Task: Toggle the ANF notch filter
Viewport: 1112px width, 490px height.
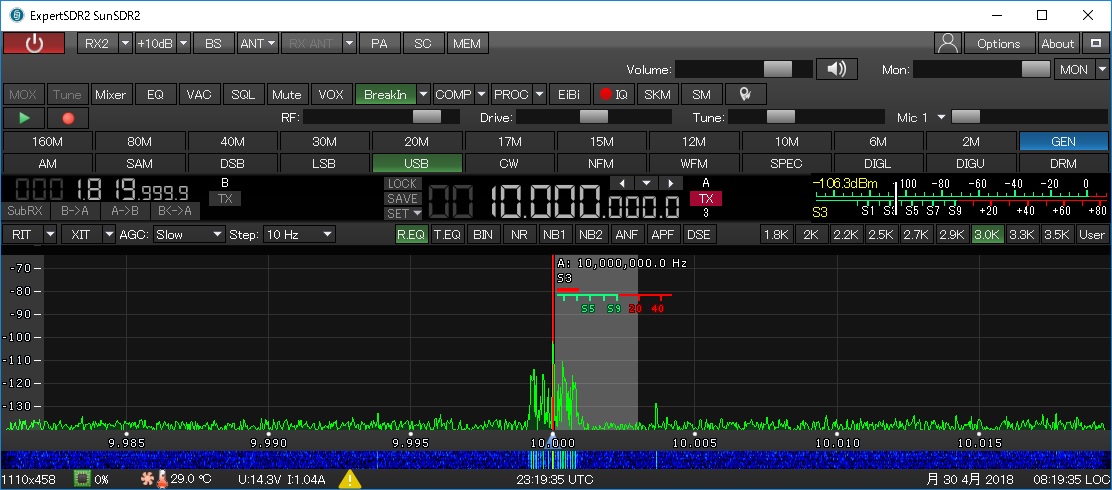Action: (627, 235)
